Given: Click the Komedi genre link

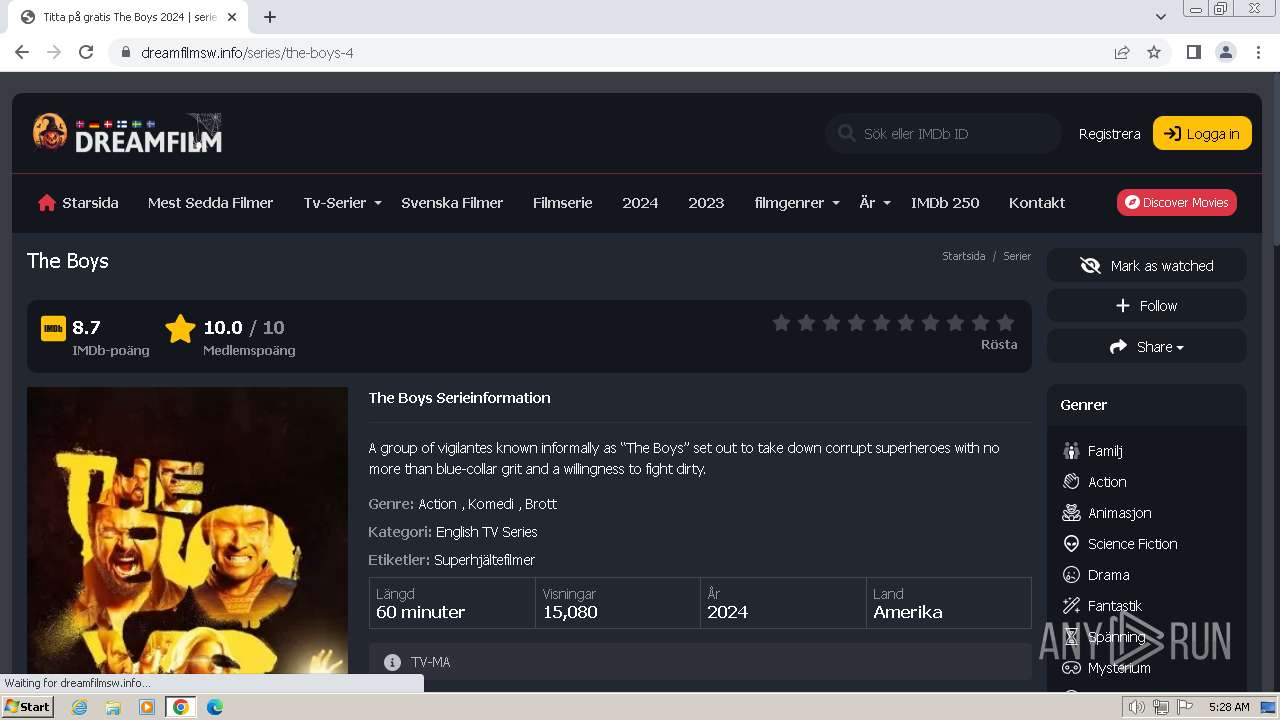Looking at the screenshot, I should [491, 504].
